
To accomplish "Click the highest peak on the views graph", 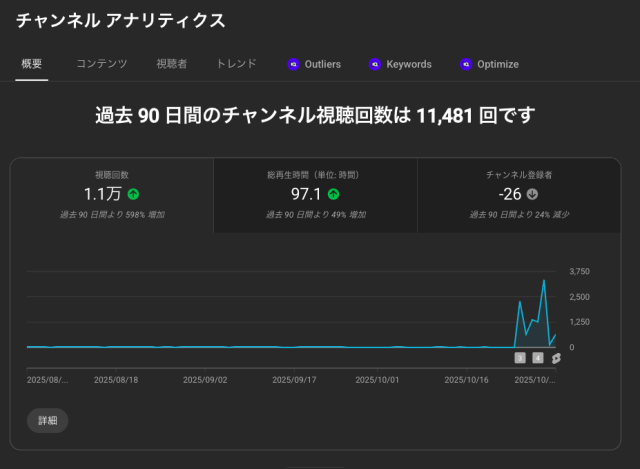I will (544, 281).
